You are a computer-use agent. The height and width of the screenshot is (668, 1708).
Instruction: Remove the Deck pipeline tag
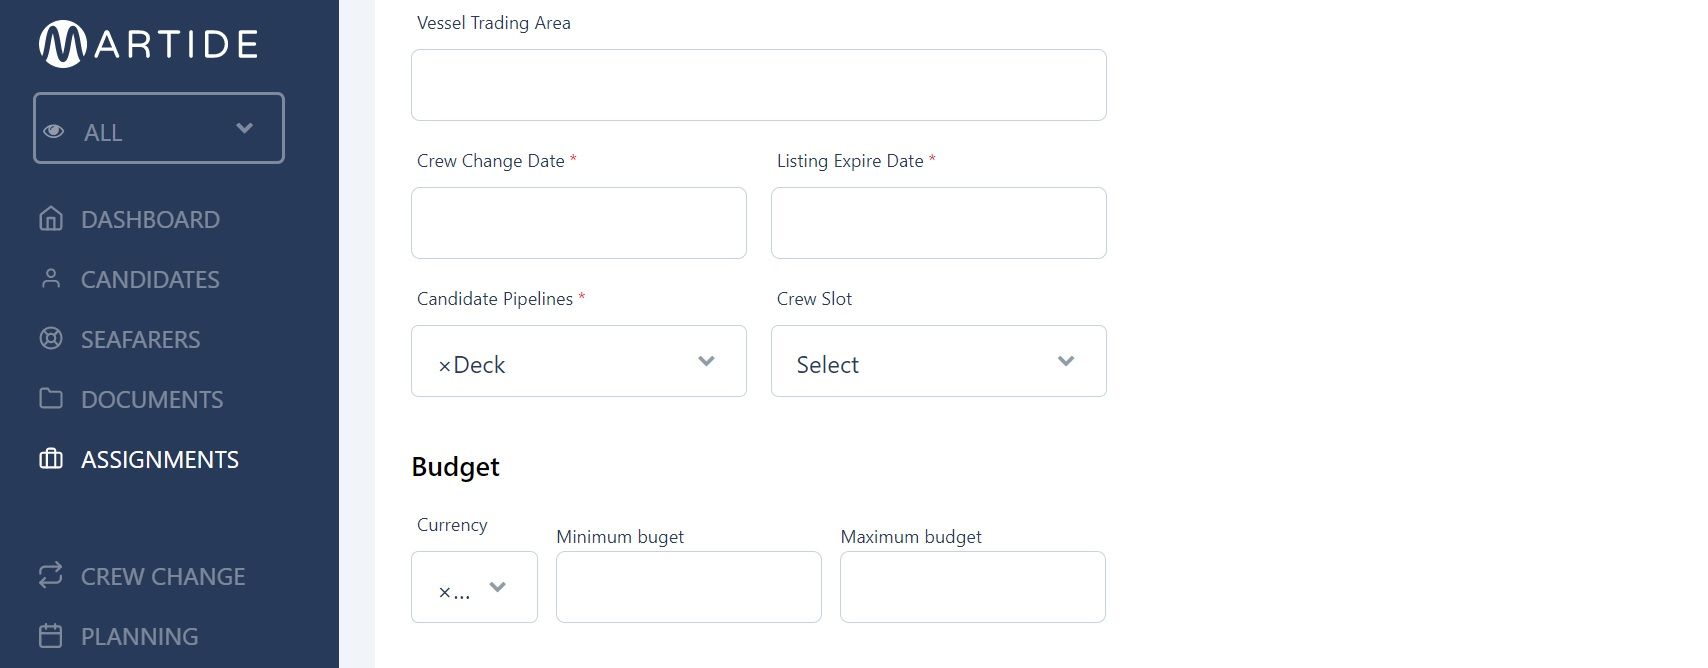[x=445, y=366]
